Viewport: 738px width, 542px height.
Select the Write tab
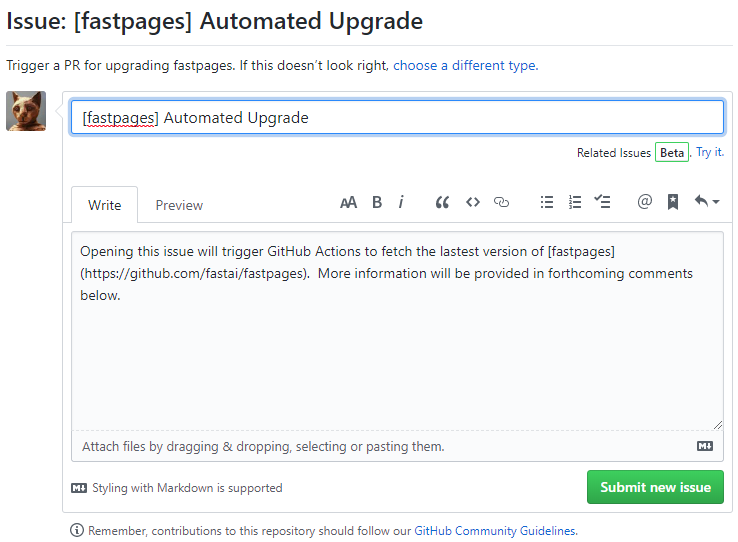click(x=104, y=205)
